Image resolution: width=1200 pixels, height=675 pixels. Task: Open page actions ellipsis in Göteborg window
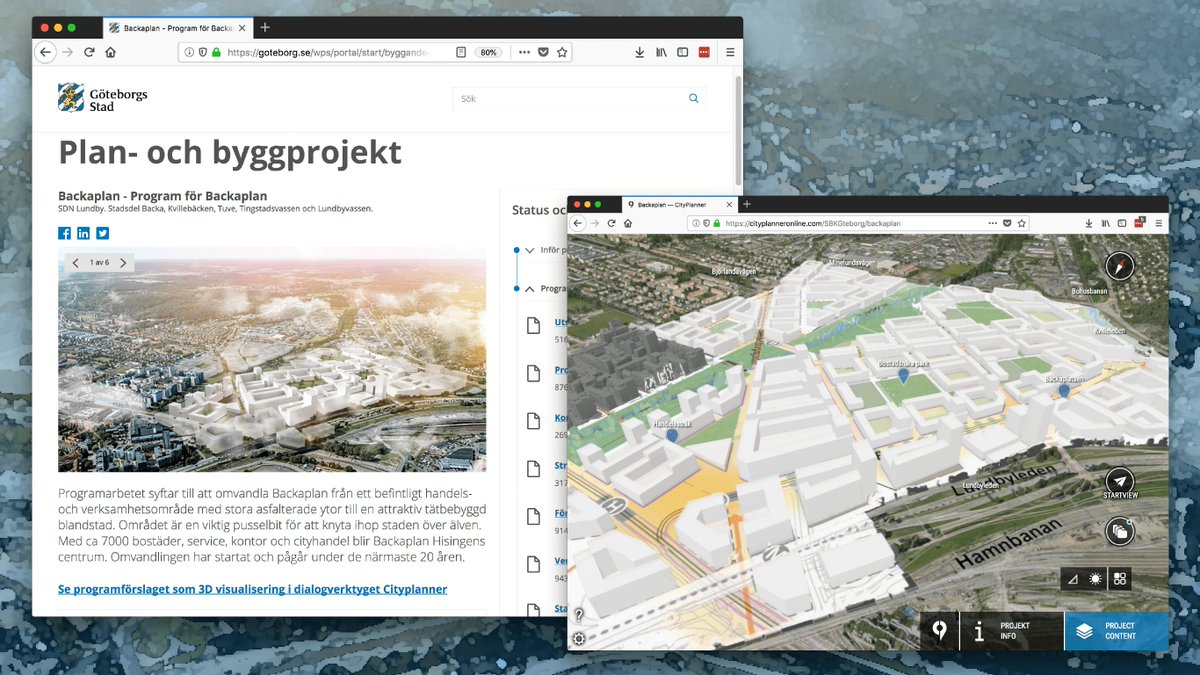[x=524, y=52]
